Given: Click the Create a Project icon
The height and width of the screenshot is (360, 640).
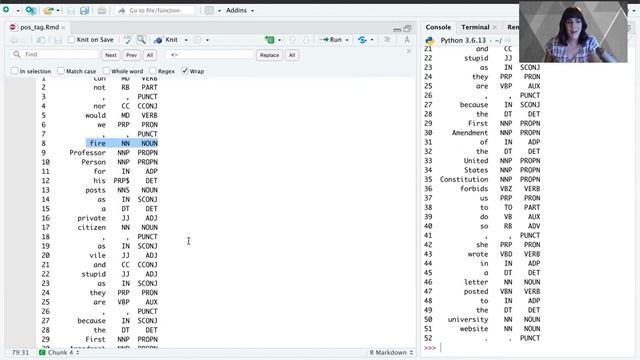Looking at the screenshot, I should point(31,10).
